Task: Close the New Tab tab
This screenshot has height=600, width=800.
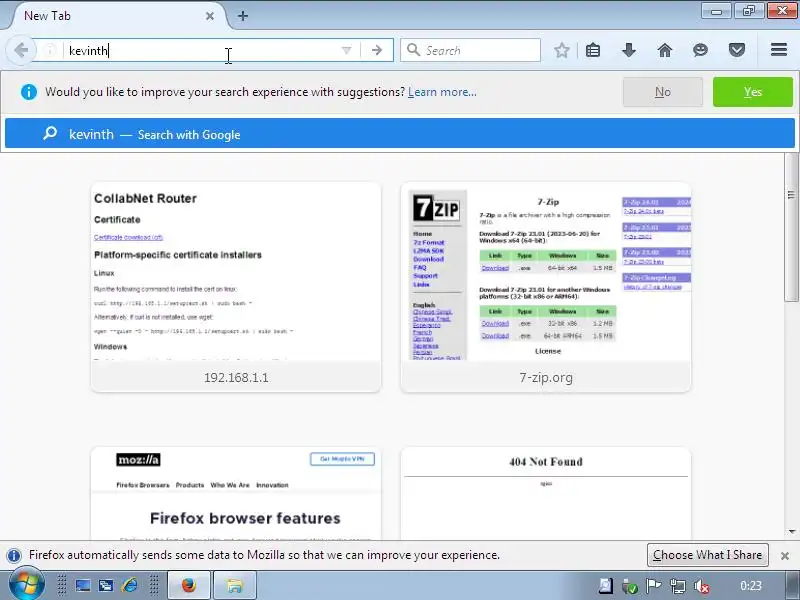Action: click(x=210, y=16)
